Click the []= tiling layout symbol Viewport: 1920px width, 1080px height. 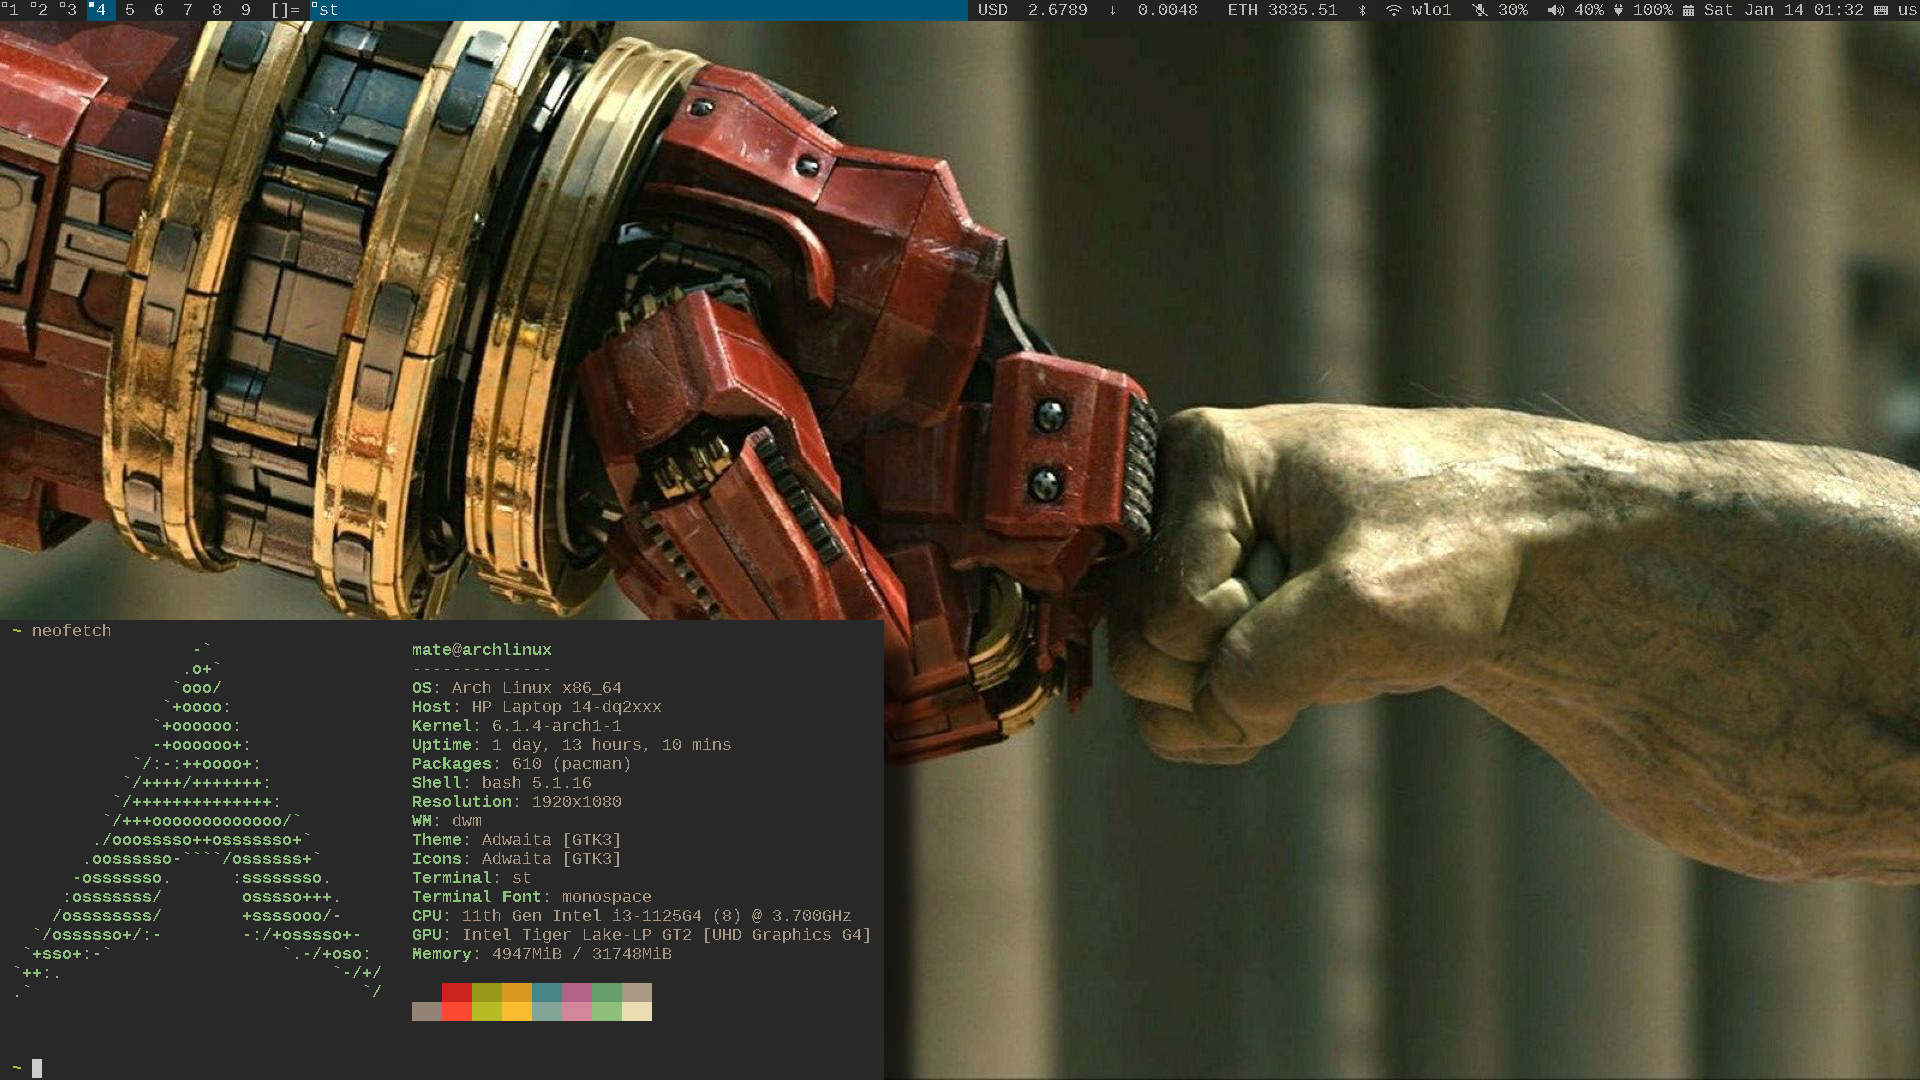(x=285, y=10)
